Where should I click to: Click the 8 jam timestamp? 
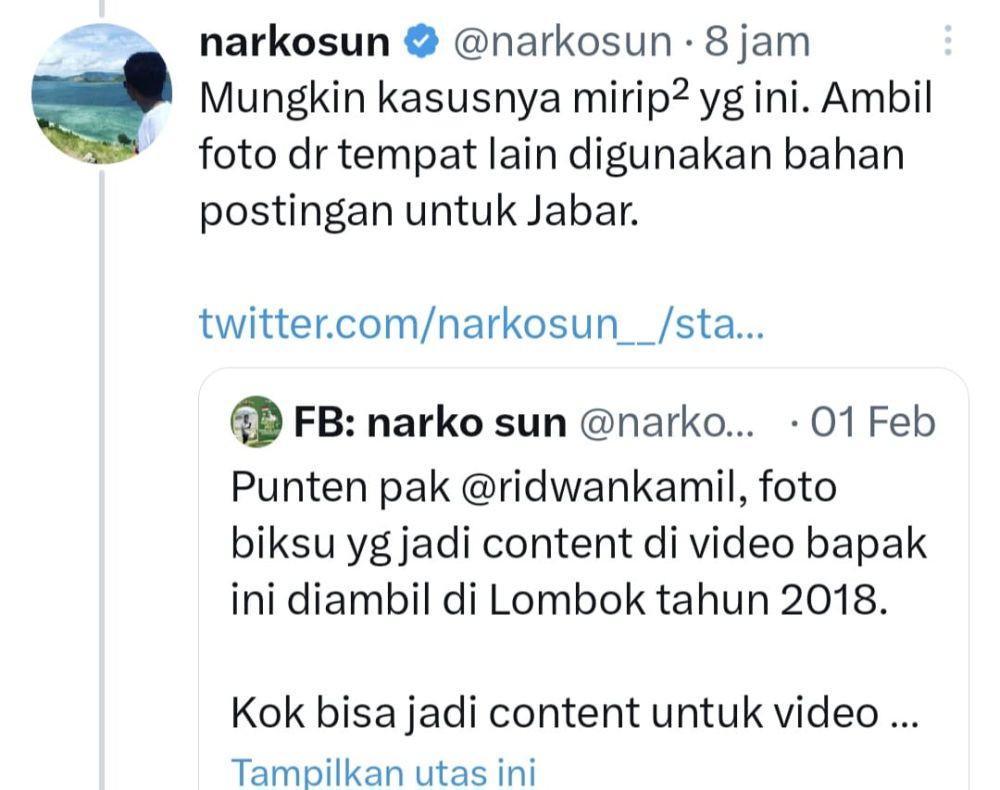coord(757,42)
